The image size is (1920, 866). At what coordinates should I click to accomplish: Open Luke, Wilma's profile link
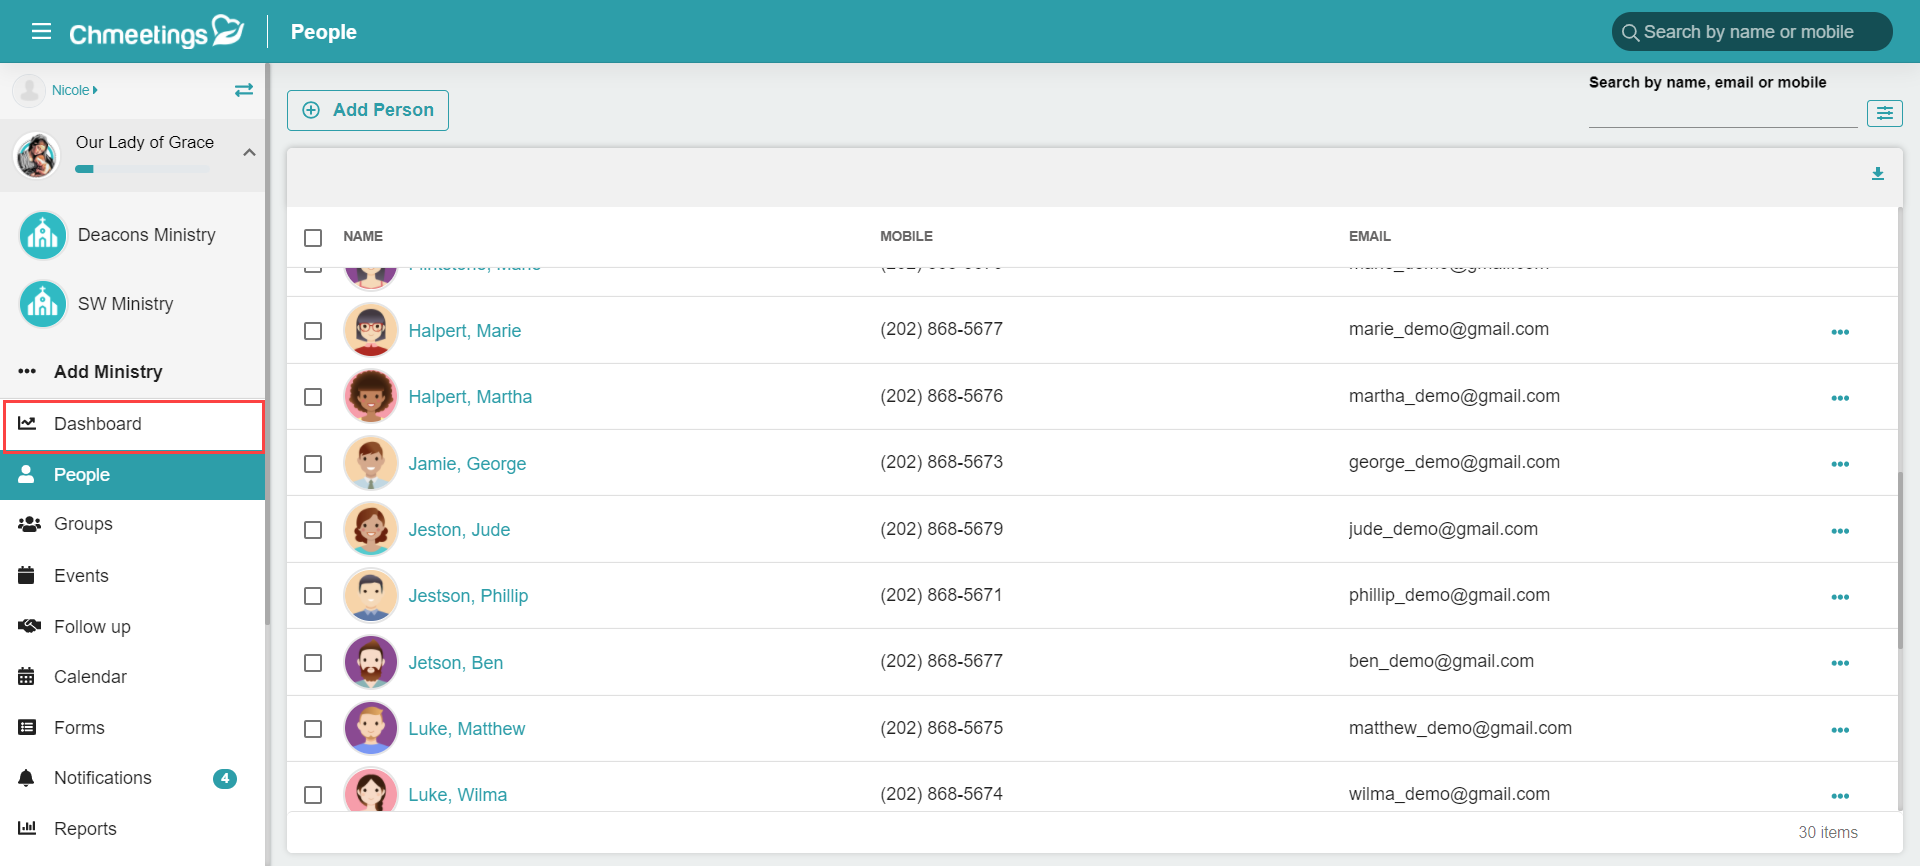point(457,795)
